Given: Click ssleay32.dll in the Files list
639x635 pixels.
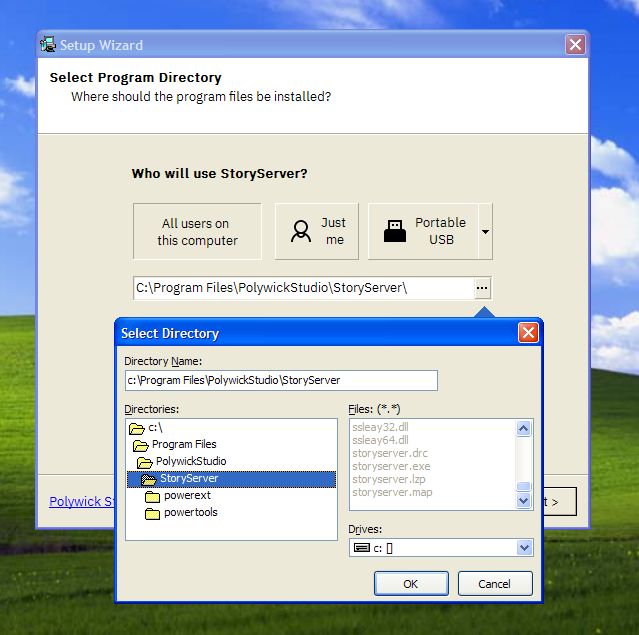Looking at the screenshot, I should coord(380,427).
